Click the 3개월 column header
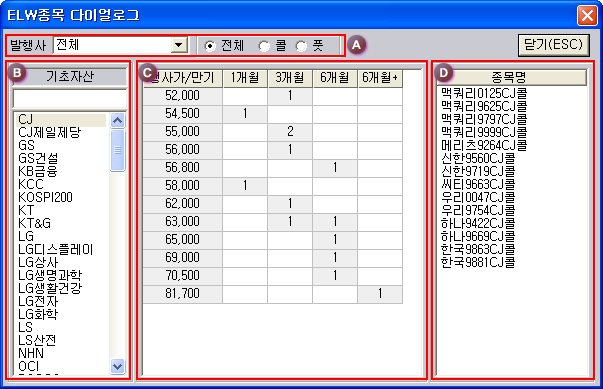603x389 pixels. coord(290,78)
